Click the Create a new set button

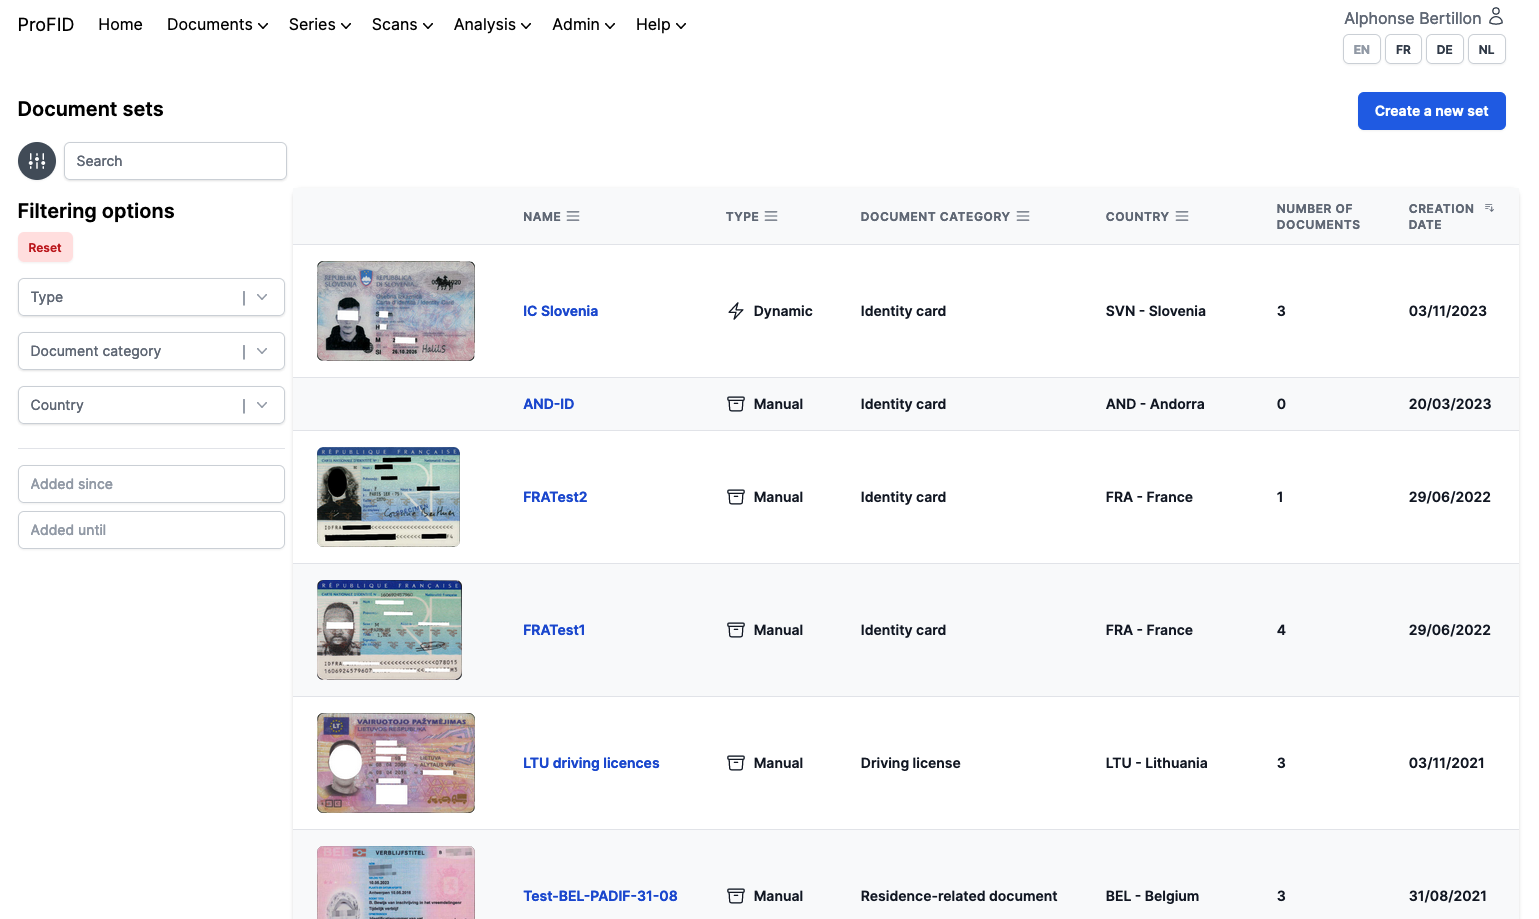1431,111
